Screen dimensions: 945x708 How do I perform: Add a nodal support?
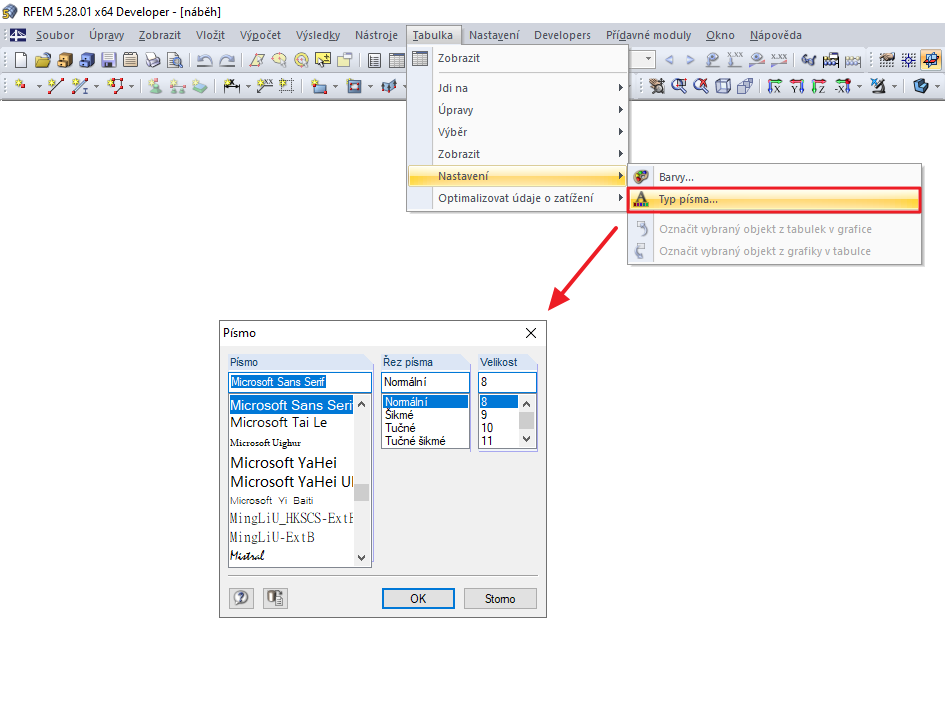tap(155, 86)
